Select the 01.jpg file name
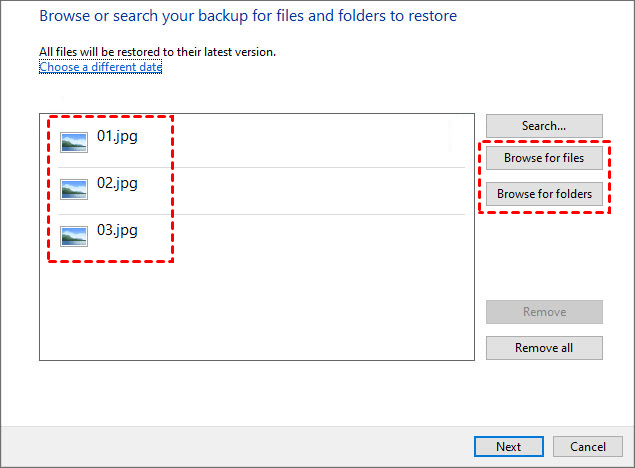This screenshot has width=635, height=468. [117, 136]
